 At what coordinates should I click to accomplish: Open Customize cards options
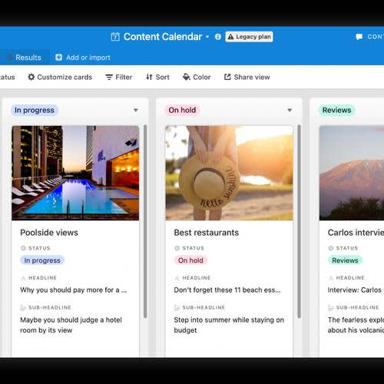tap(60, 77)
